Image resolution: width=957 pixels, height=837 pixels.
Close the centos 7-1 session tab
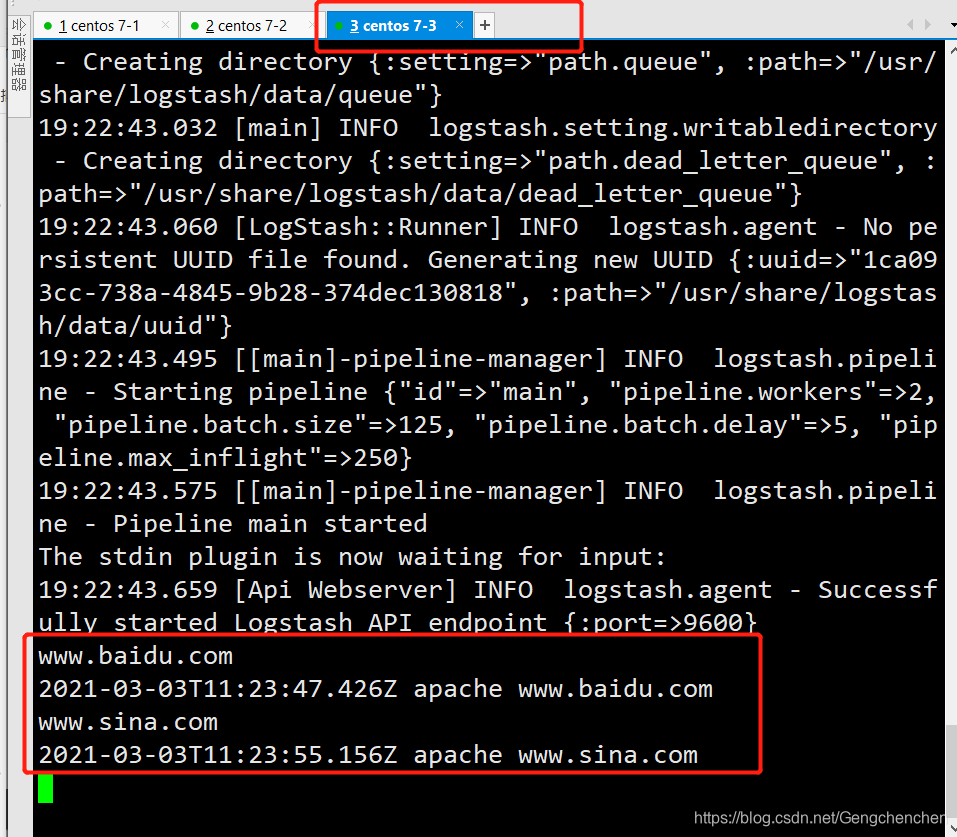click(165, 25)
